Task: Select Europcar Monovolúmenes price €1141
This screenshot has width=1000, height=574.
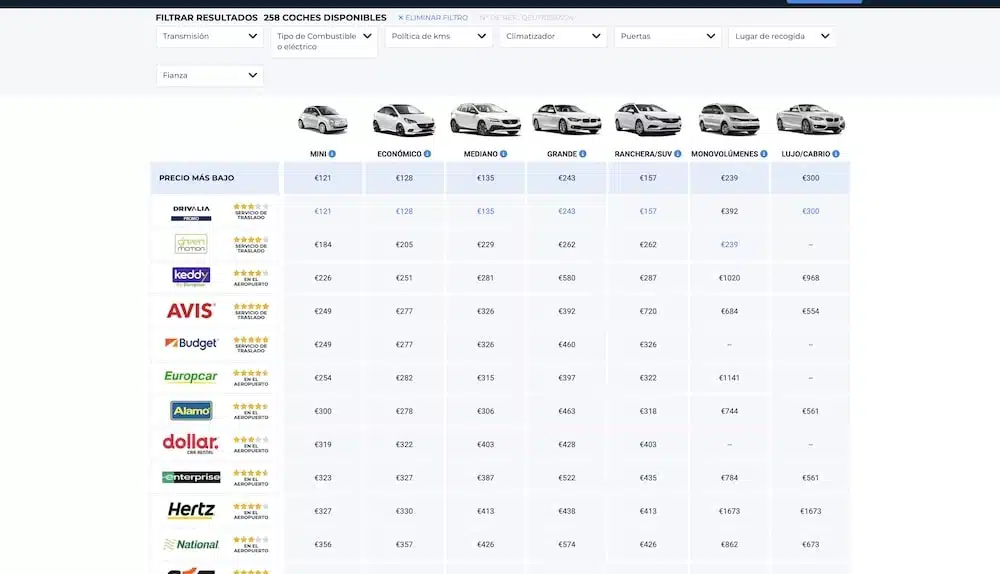Action: click(729, 378)
